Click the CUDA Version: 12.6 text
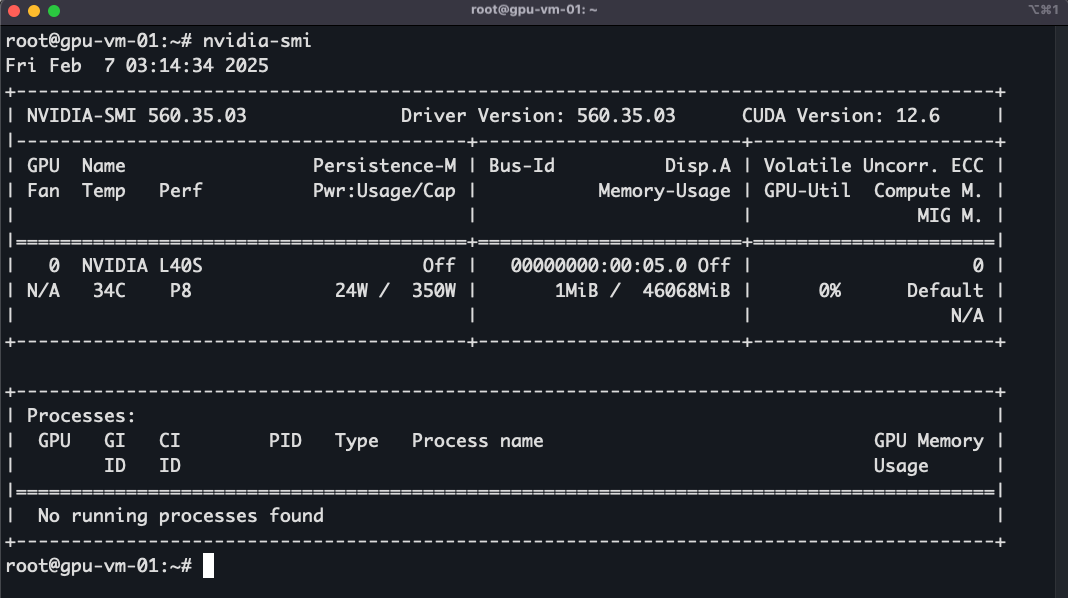Image resolution: width=1068 pixels, height=598 pixels. coord(841,116)
